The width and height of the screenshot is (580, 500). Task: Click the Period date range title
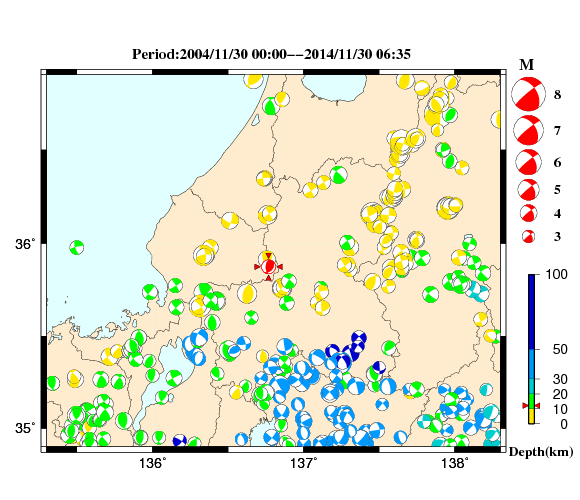pyautogui.click(x=272, y=54)
